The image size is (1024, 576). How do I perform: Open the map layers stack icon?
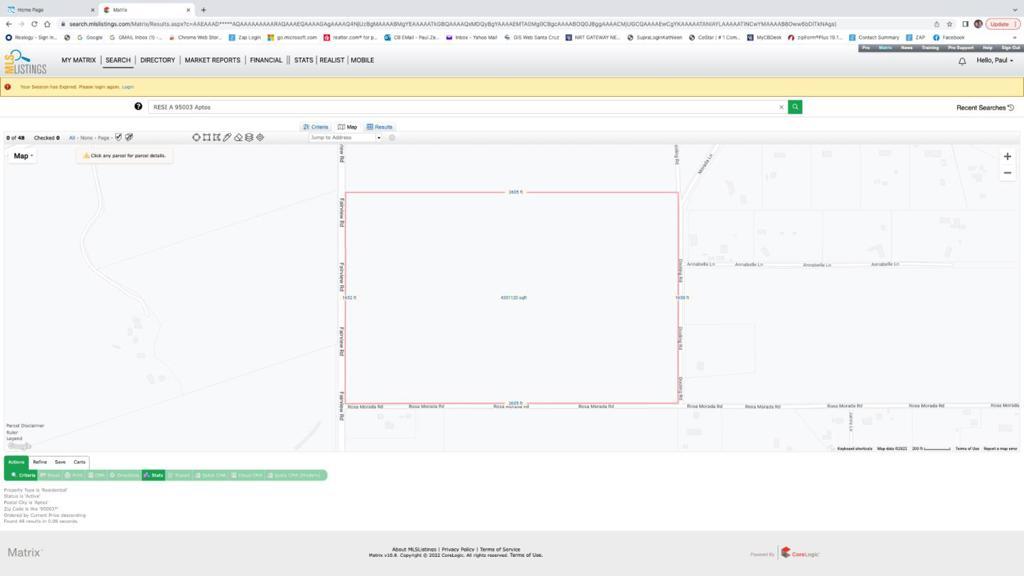[x=249, y=137]
